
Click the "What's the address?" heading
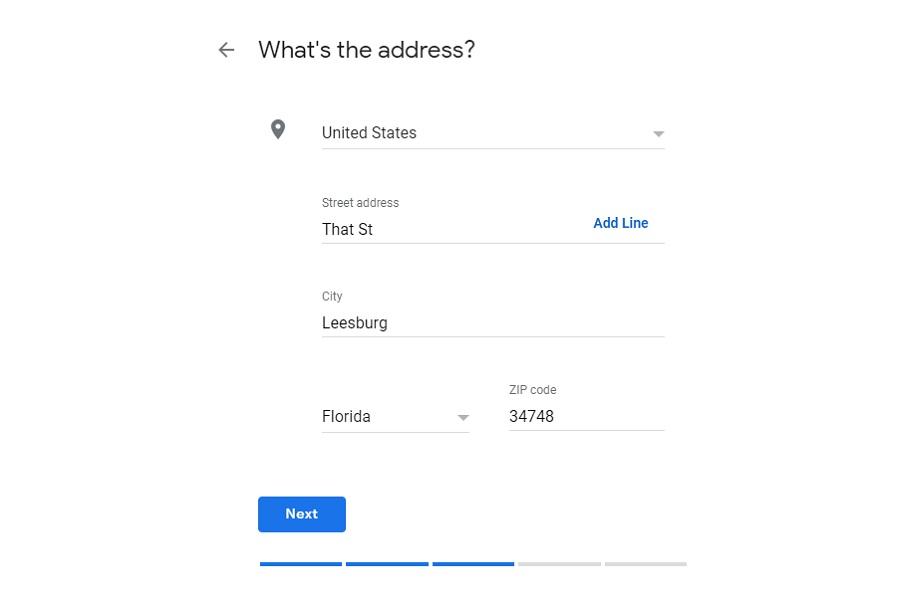366,50
